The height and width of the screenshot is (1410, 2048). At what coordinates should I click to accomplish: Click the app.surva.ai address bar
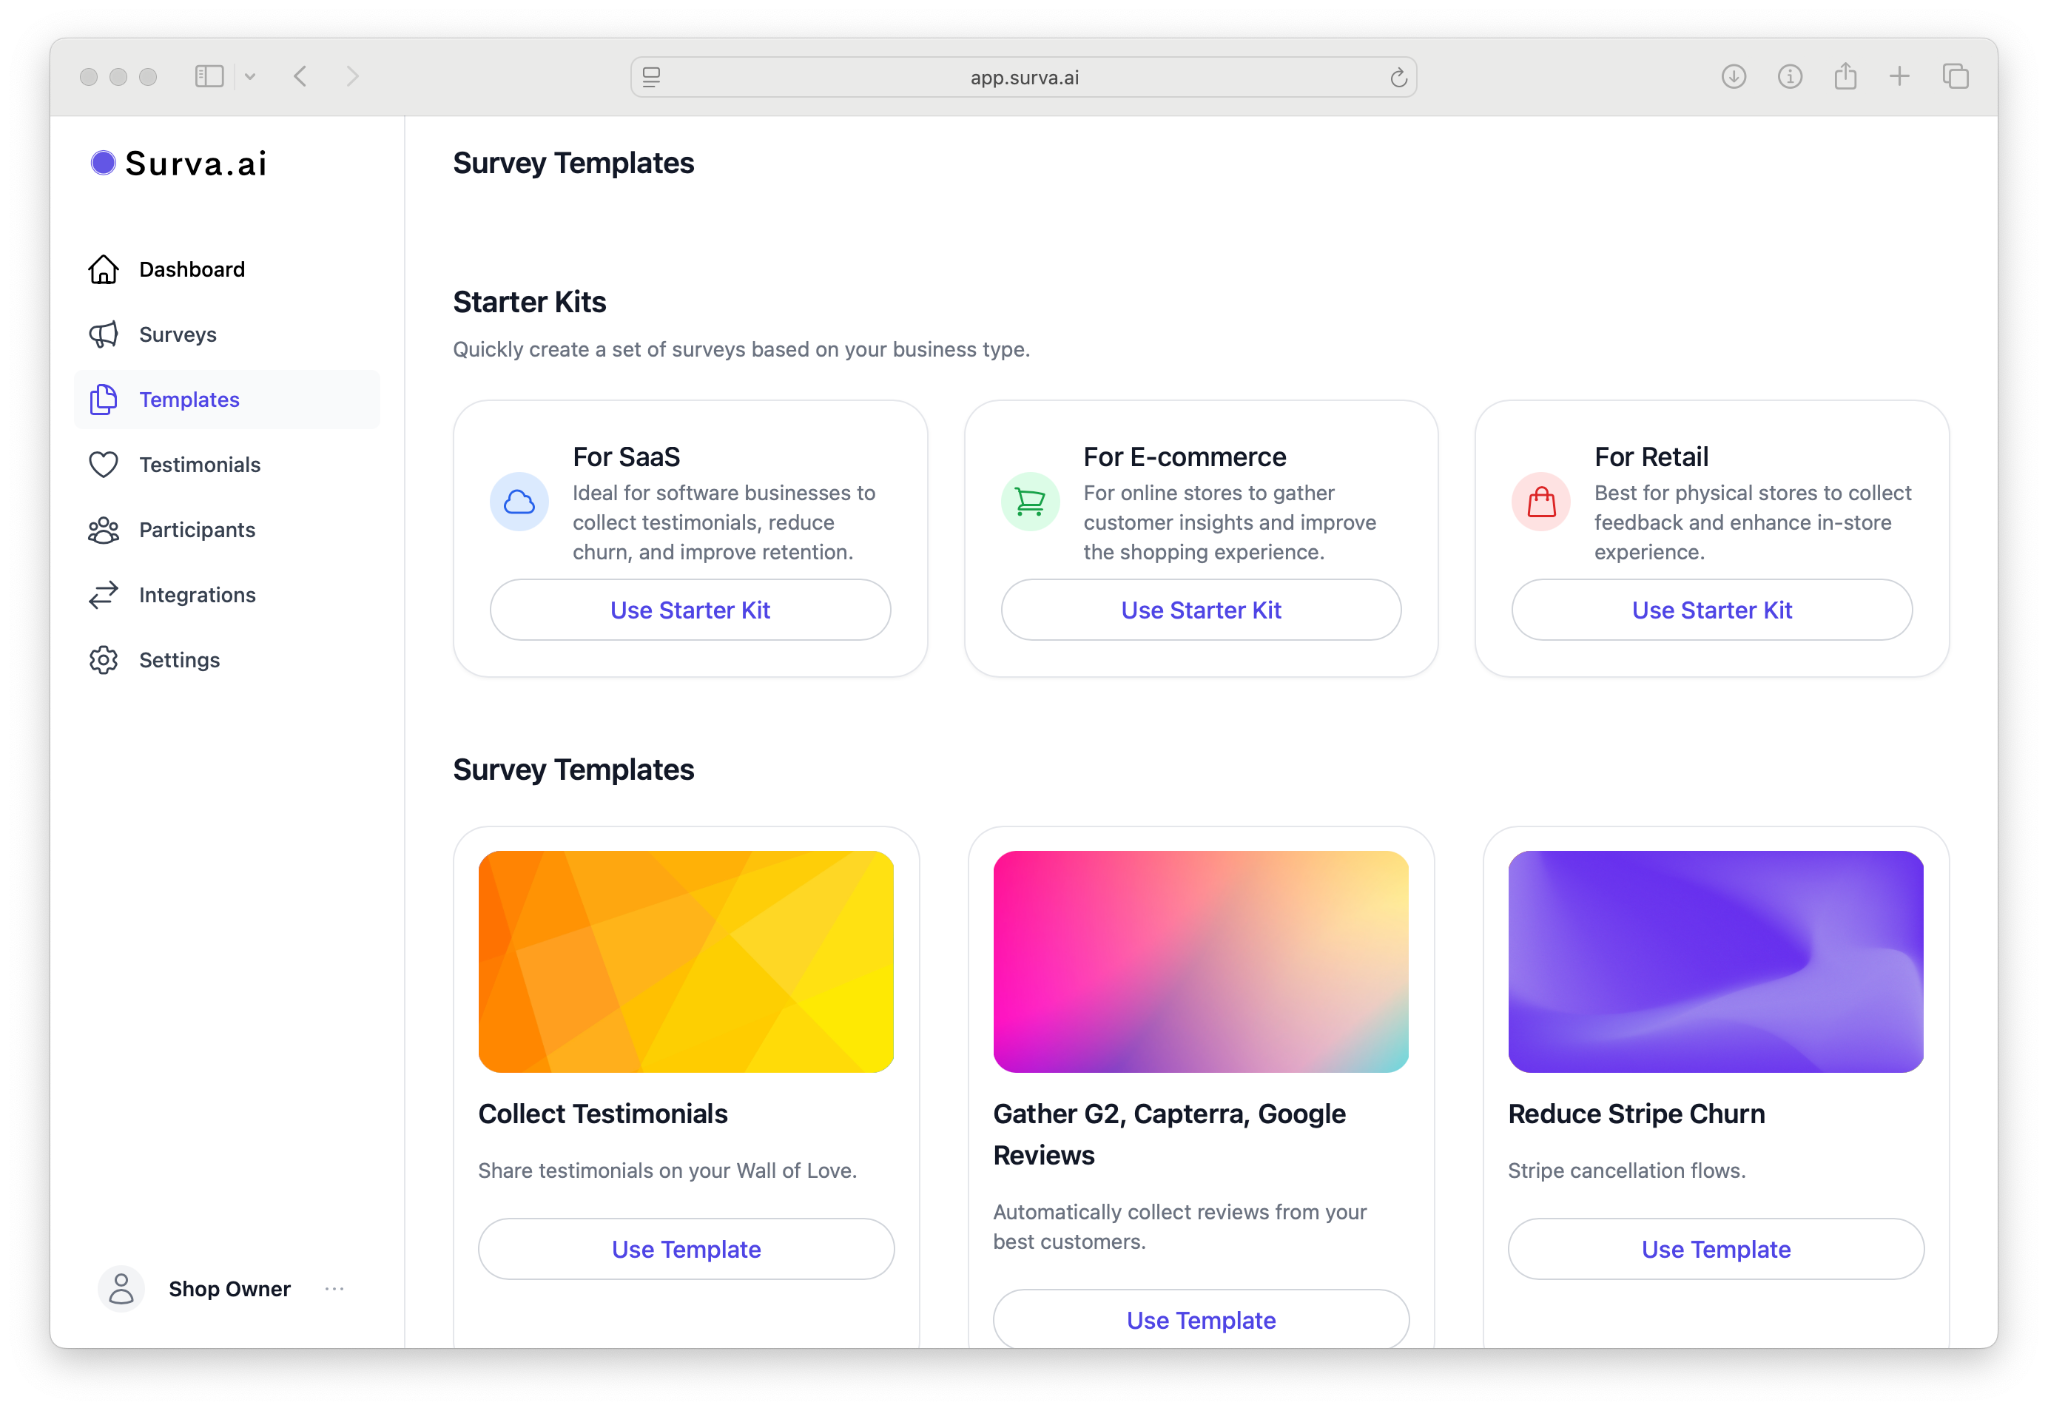(1024, 77)
